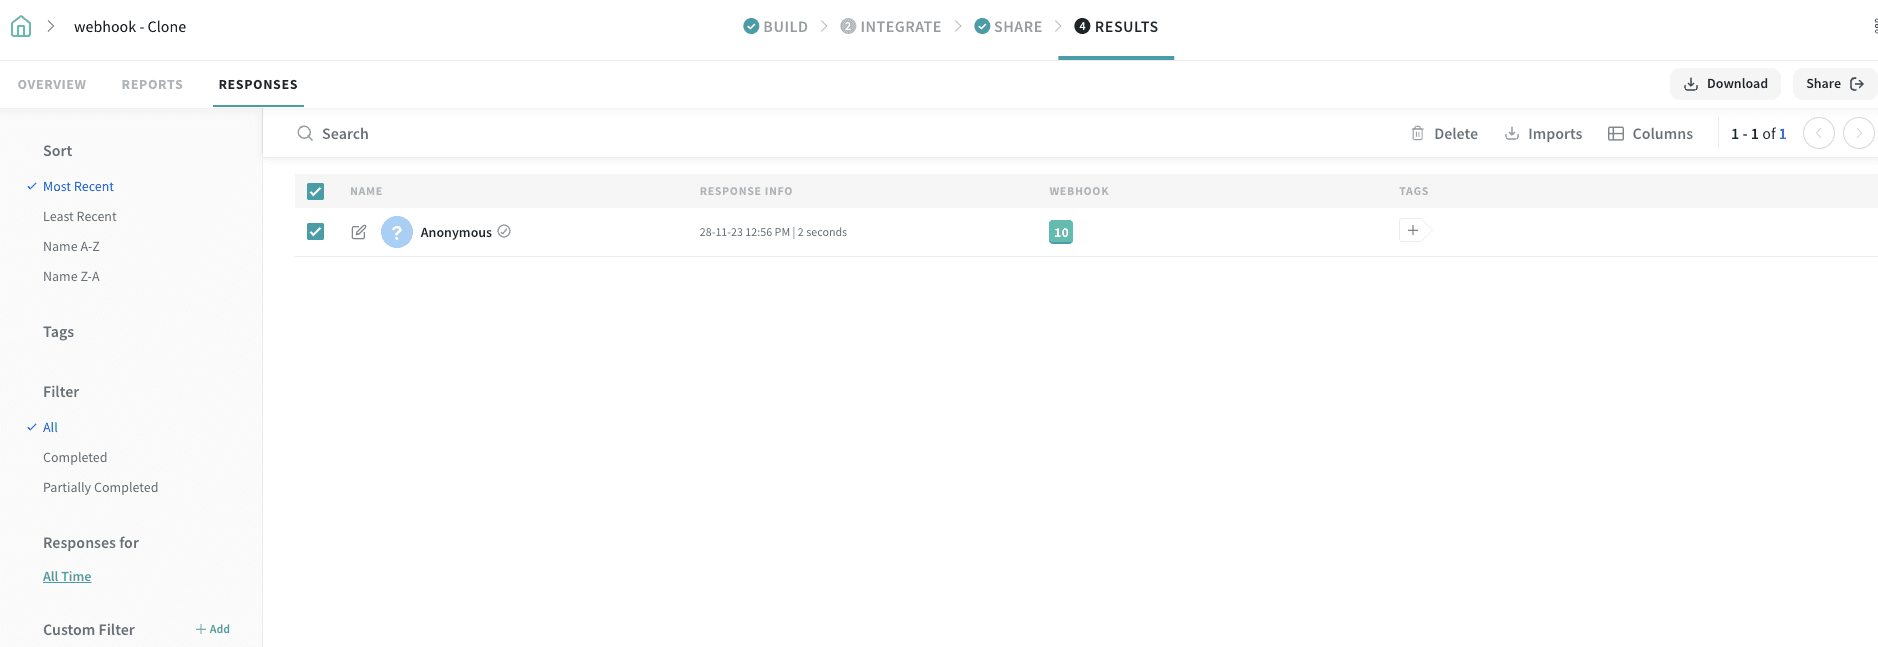Screen dimensions: 1878x647
Task: Switch to the Reports tab
Action: (x=152, y=85)
